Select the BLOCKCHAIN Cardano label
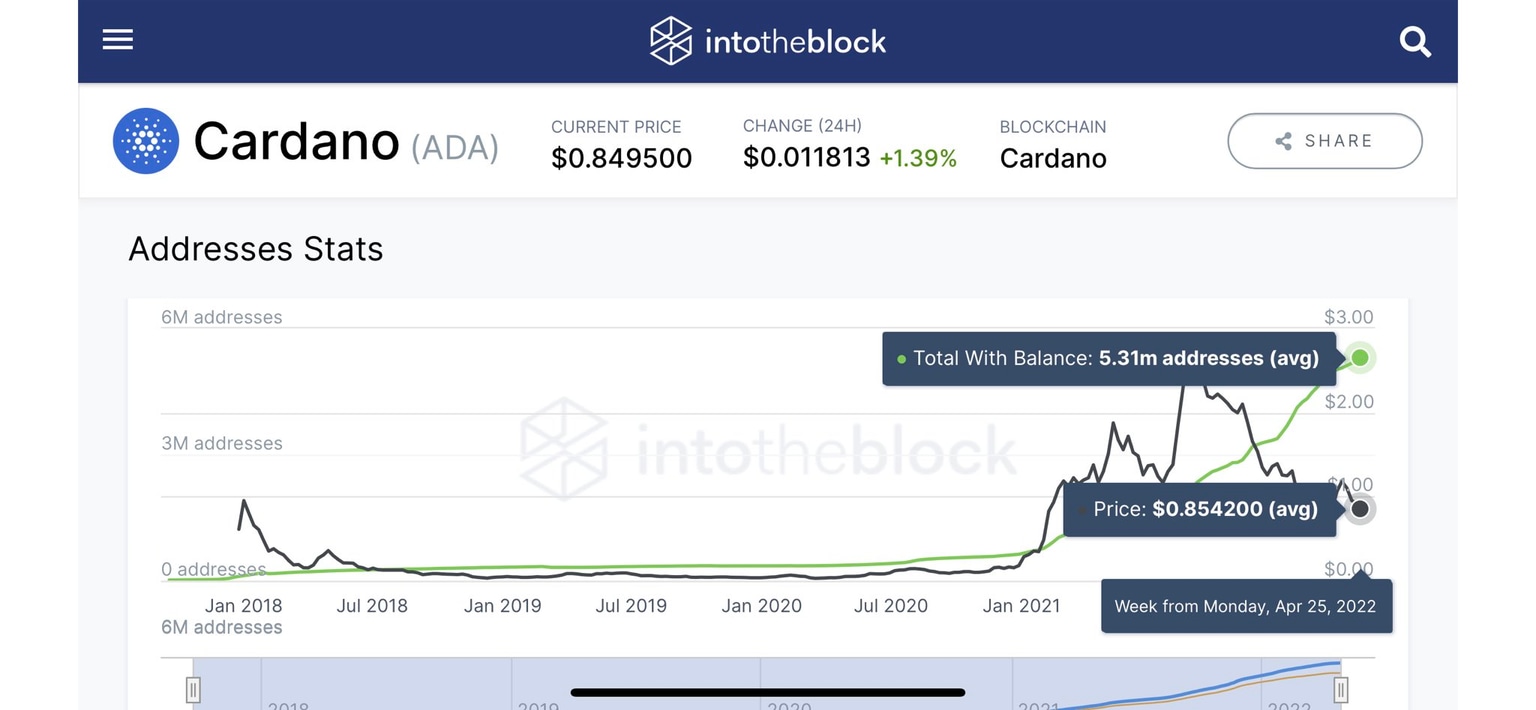The height and width of the screenshot is (710, 1536). (x=1052, y=143)
